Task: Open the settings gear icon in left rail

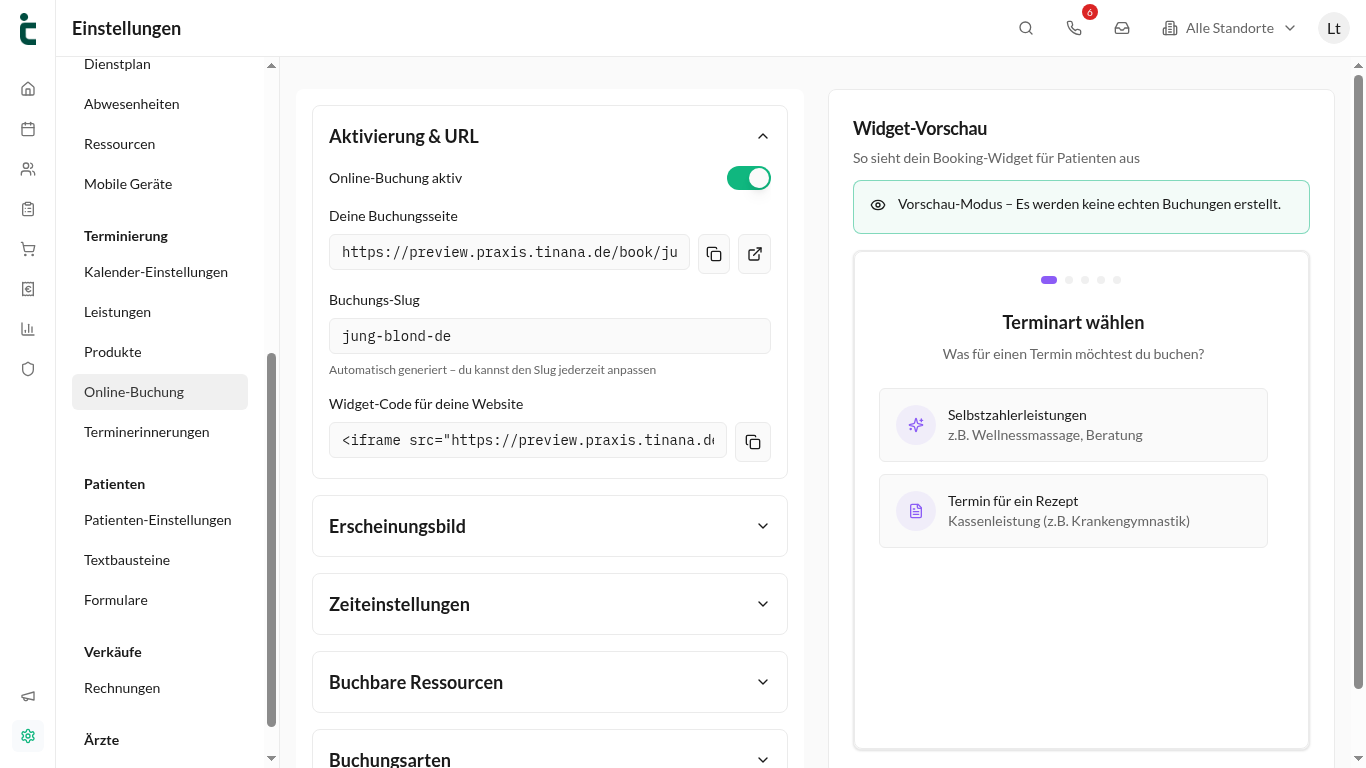Action: [28, 736]
